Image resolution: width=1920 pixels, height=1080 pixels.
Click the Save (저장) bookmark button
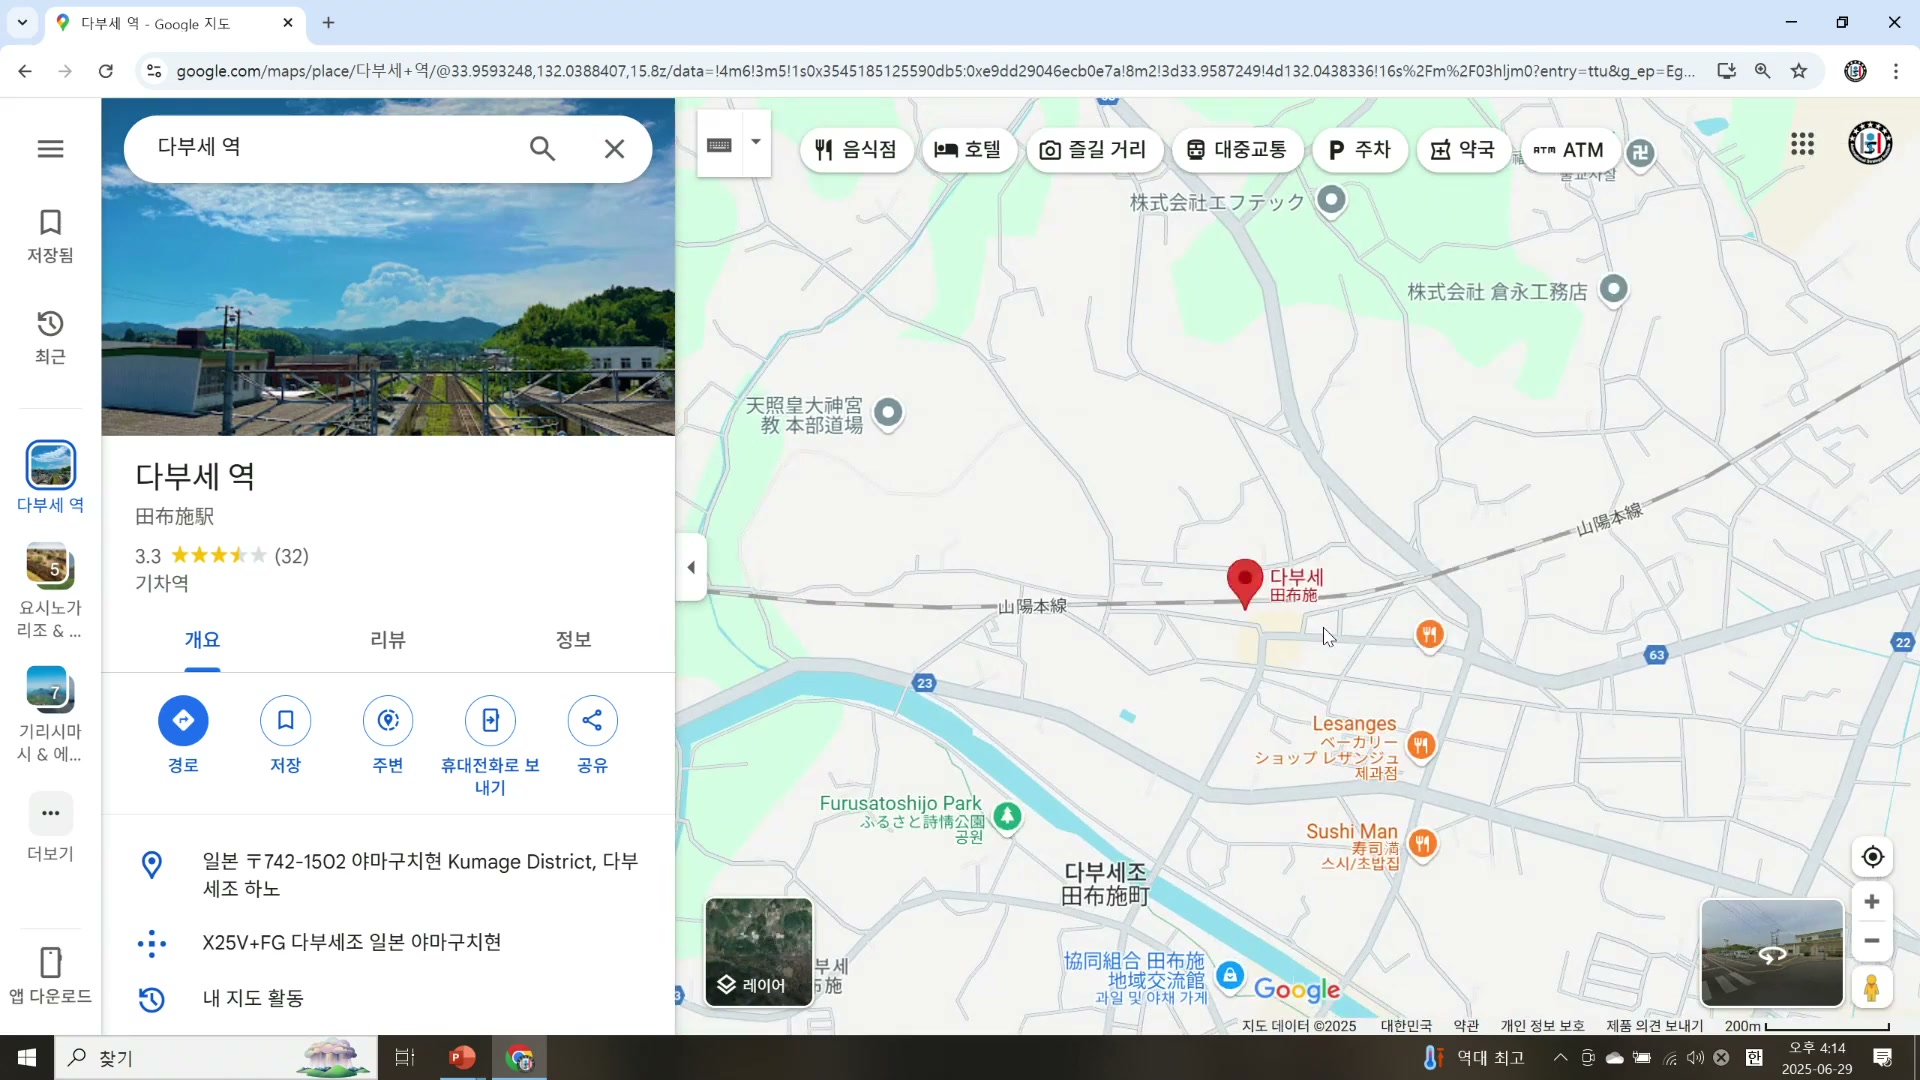tap(285, 721)
